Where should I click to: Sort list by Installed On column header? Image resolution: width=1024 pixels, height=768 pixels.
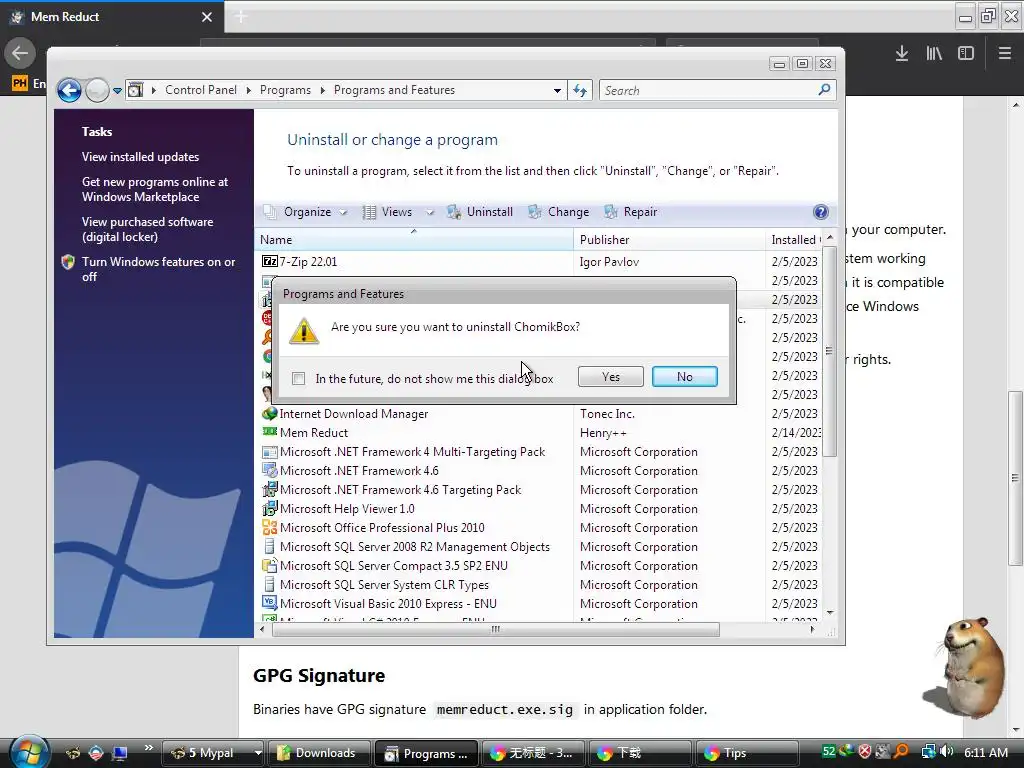coord(793,240)
